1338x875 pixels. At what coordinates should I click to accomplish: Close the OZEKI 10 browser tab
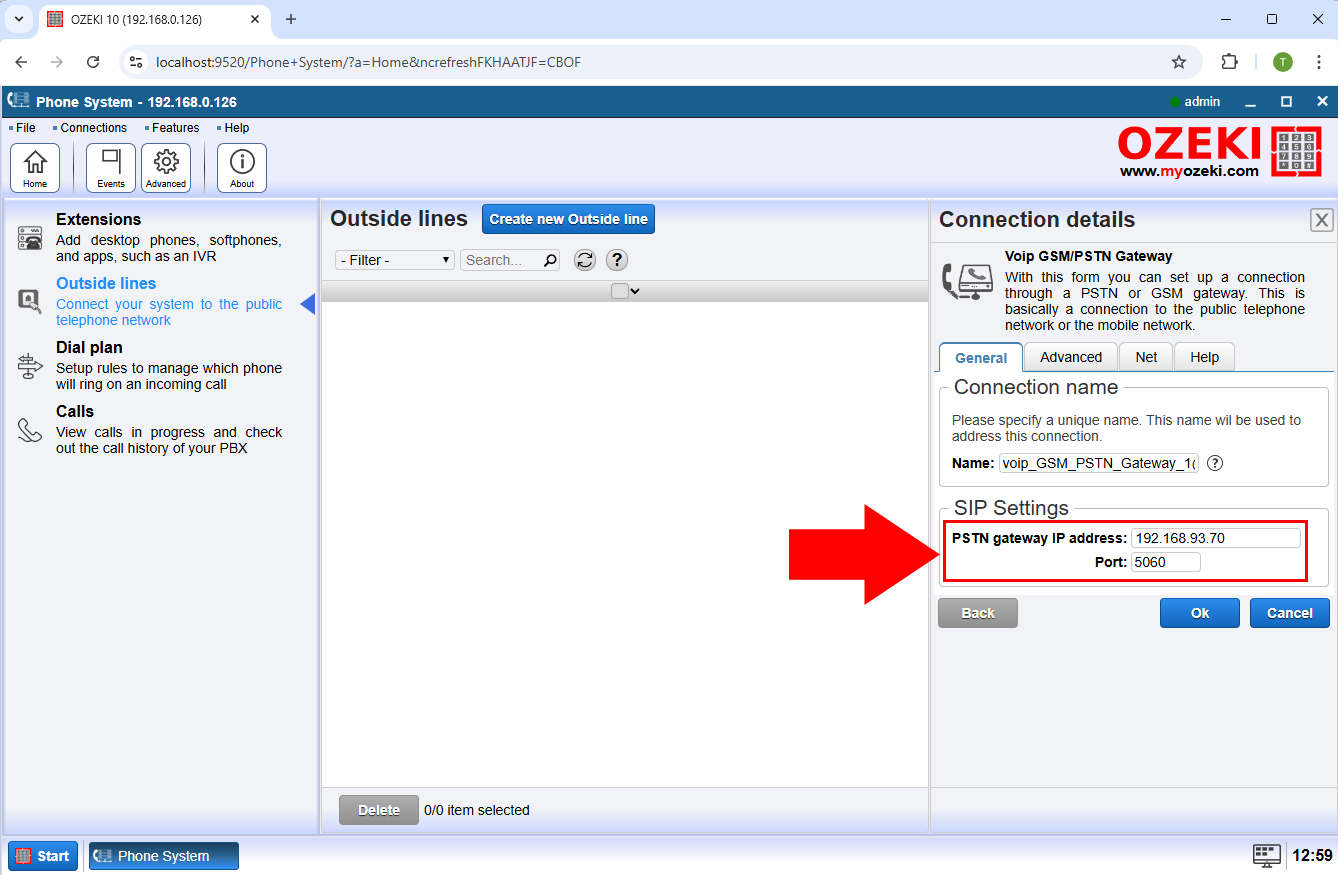[x=256, y=19]
